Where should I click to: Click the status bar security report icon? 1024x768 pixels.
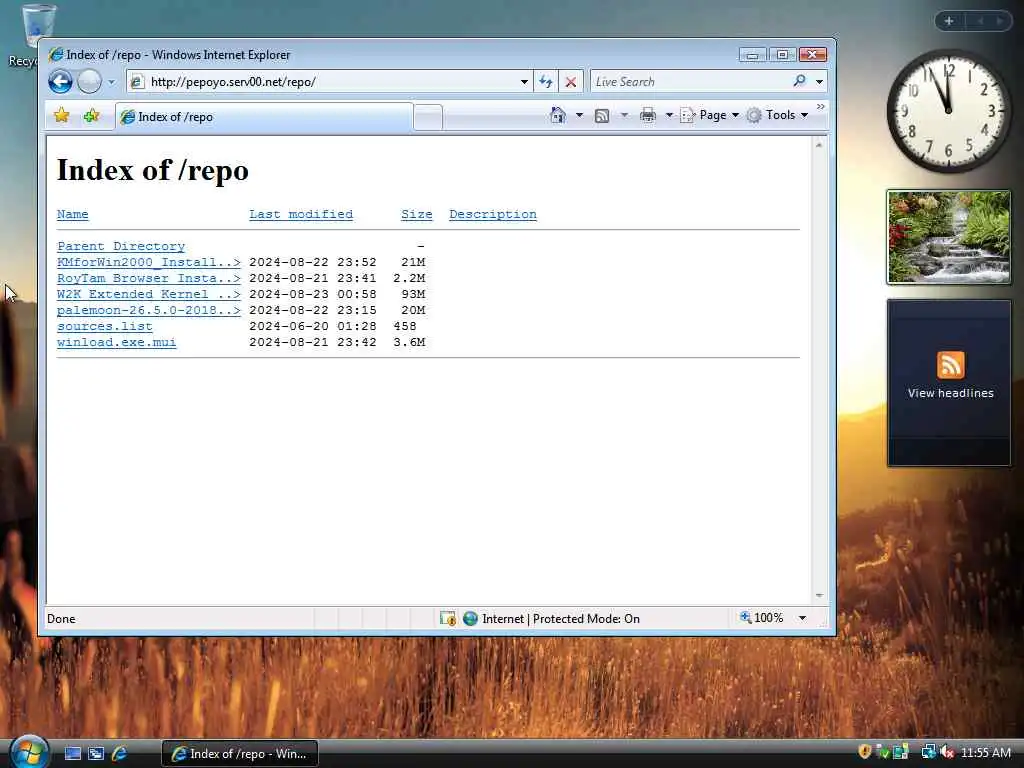[x=447, y=618]
